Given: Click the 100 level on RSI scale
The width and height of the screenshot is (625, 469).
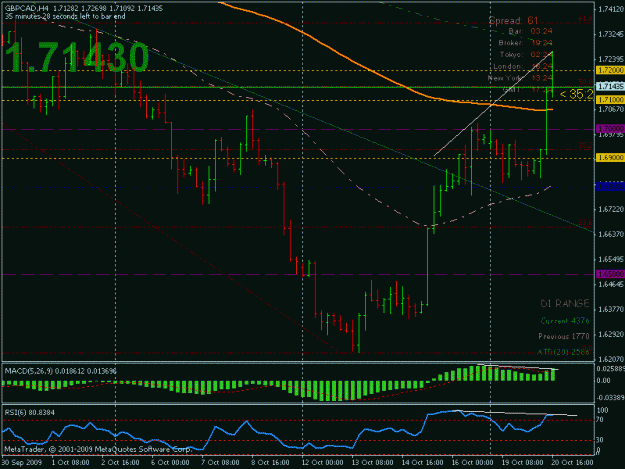Looking at the screenshot, I should (603, 410).
